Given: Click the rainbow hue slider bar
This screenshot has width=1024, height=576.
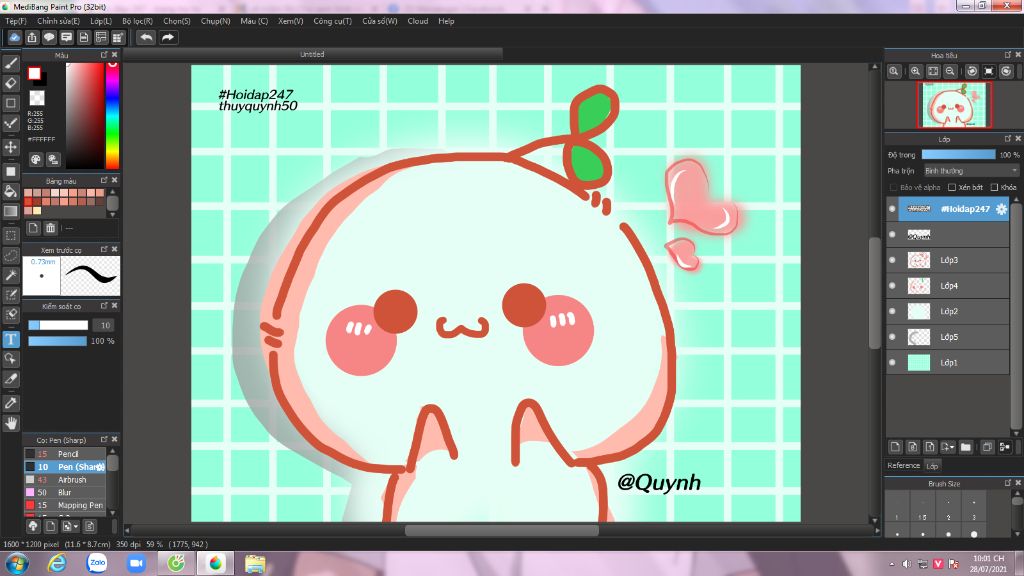Looking at the screenshot, I should pos(112,116).
